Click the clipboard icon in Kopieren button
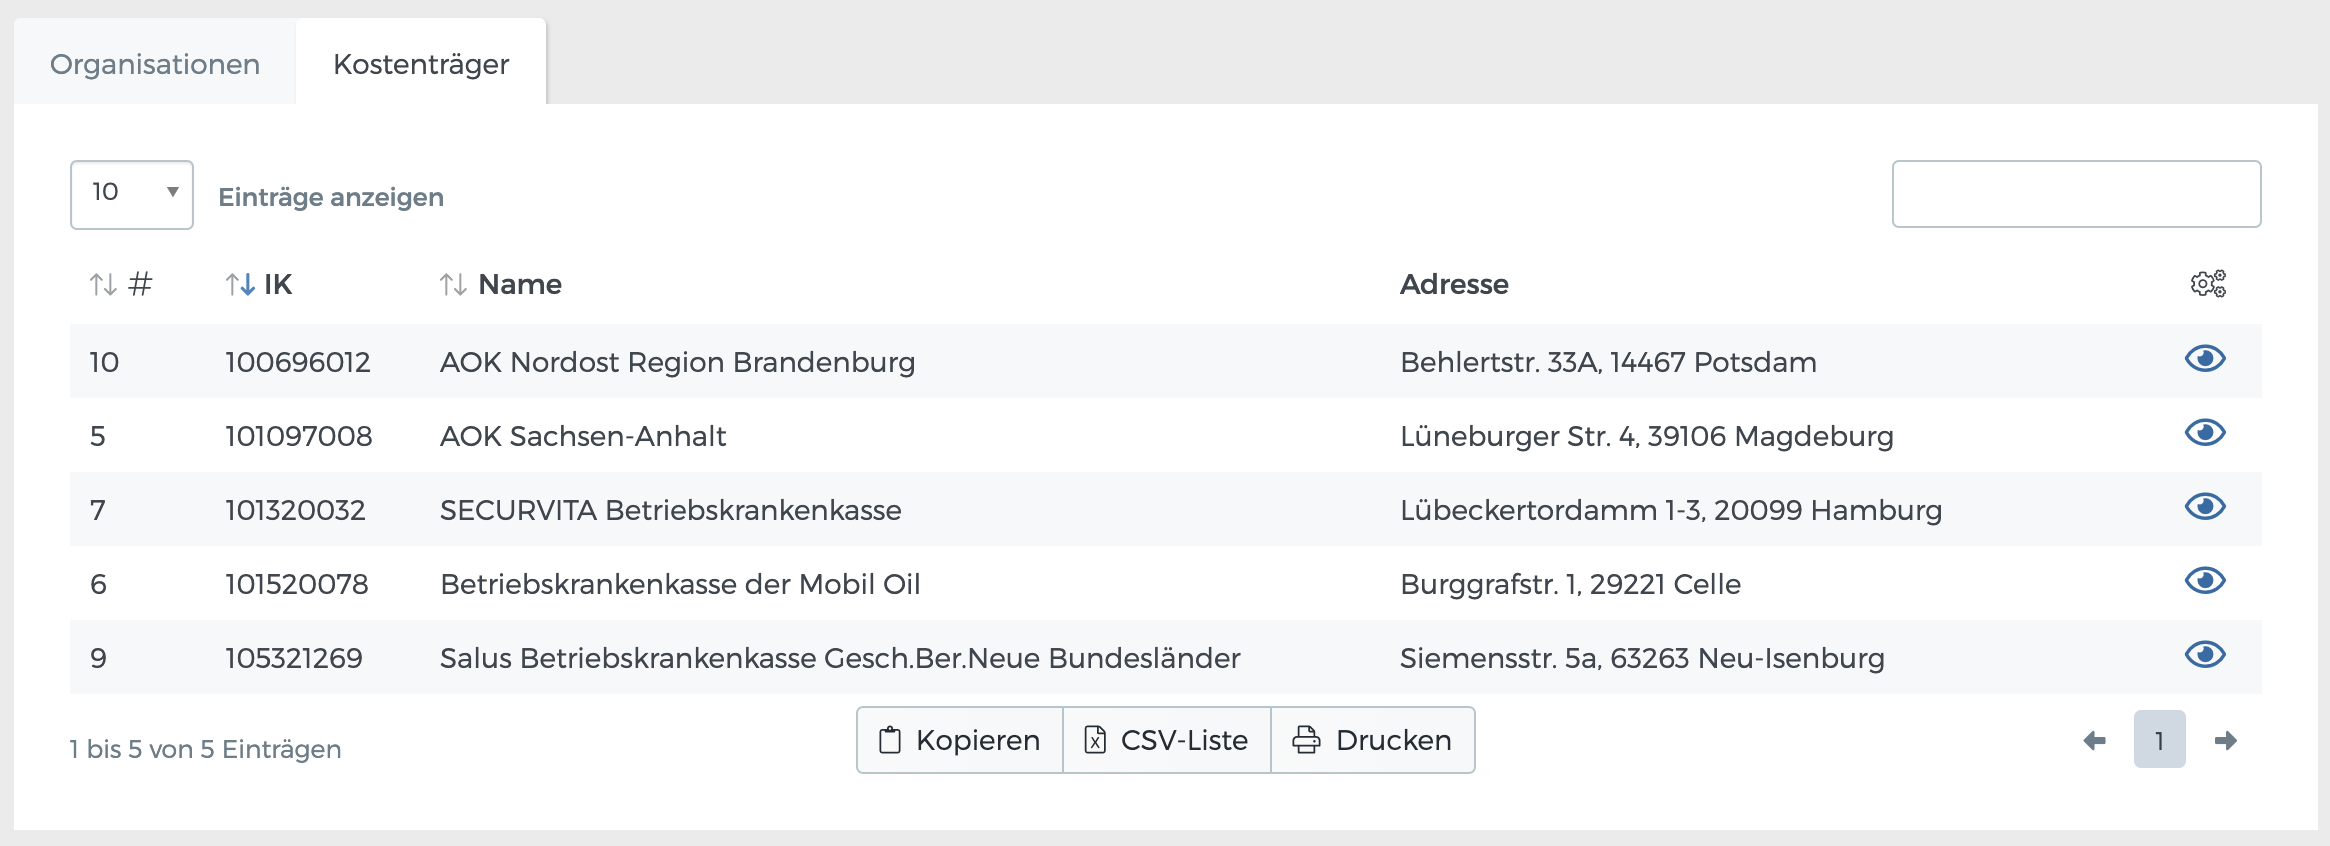The image size is (2330, 846). pos(890,740)
